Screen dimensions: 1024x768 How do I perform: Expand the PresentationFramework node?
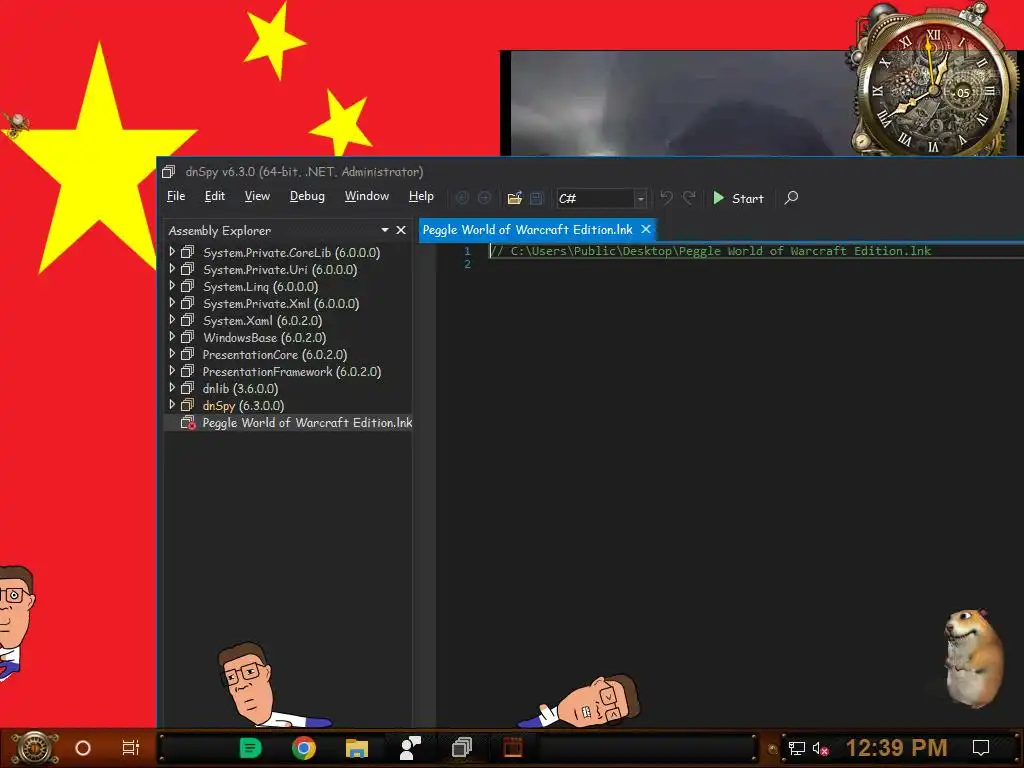click(x=172, y=370)
